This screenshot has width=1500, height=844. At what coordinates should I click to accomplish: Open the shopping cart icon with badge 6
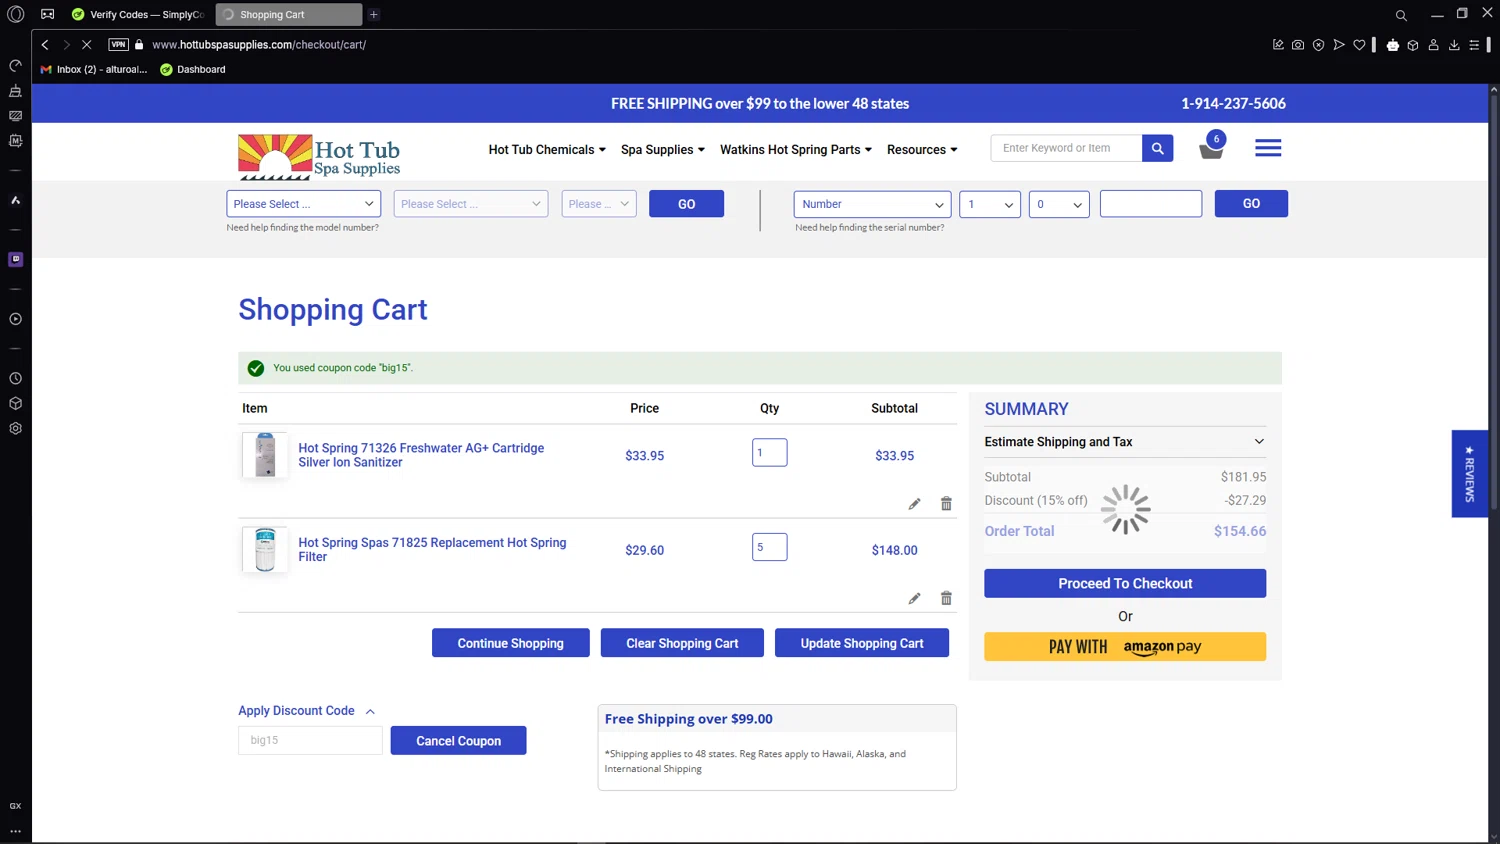click(x=1212, y=146)
